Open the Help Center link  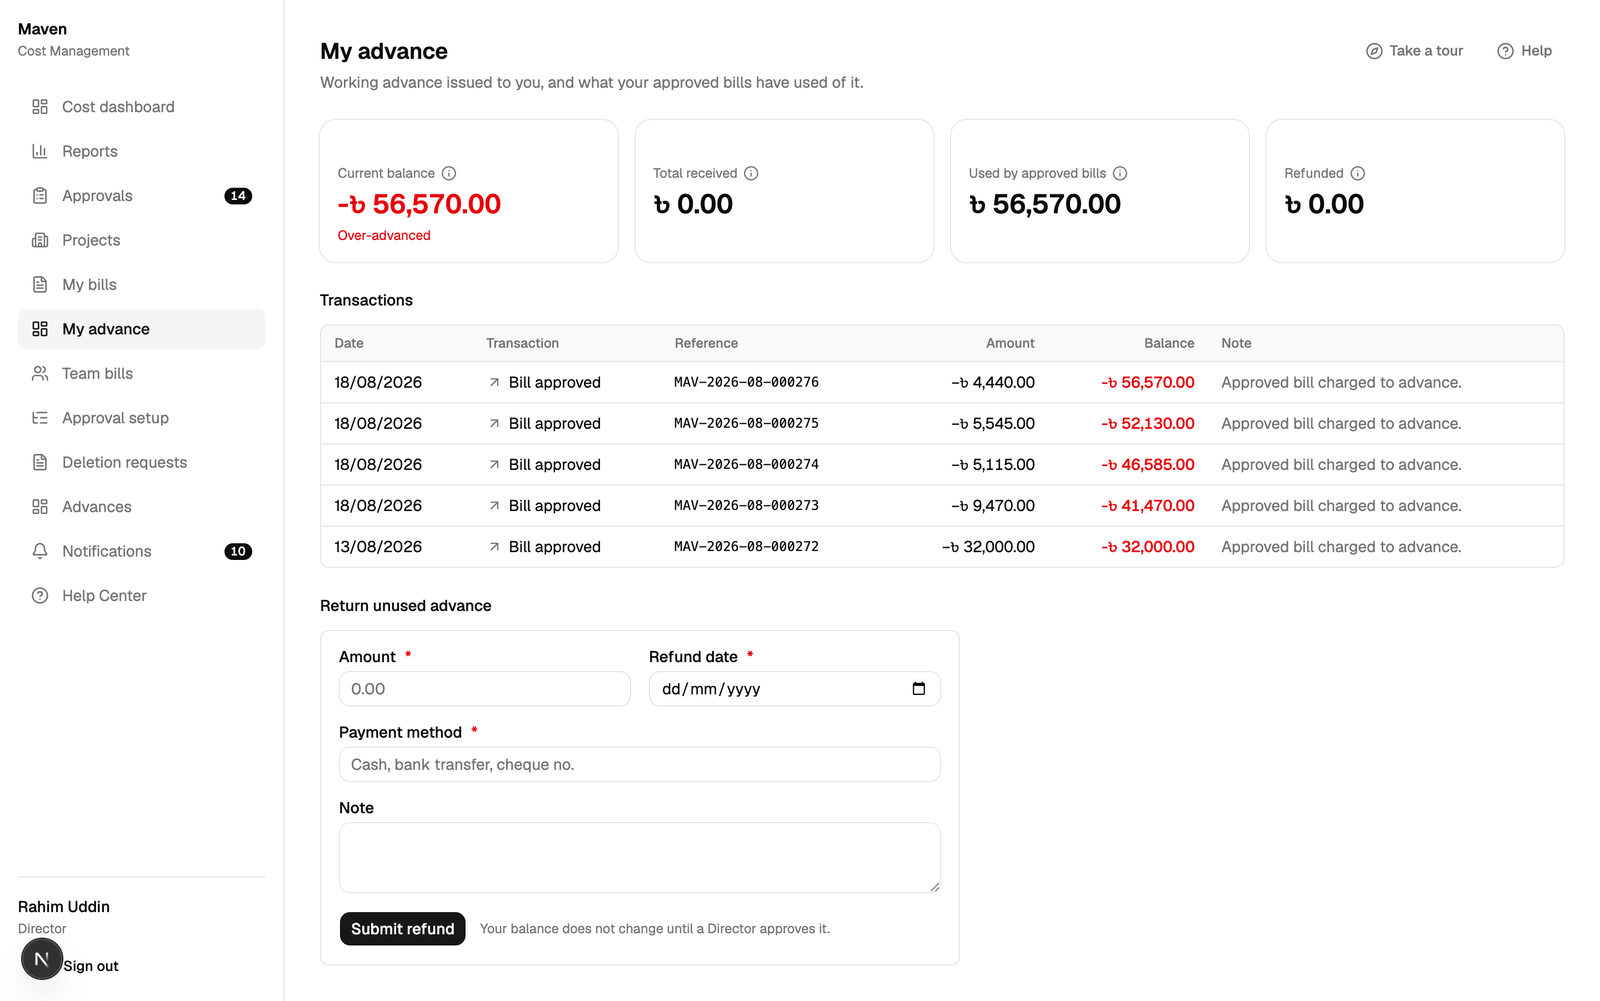tap(142, 596)
